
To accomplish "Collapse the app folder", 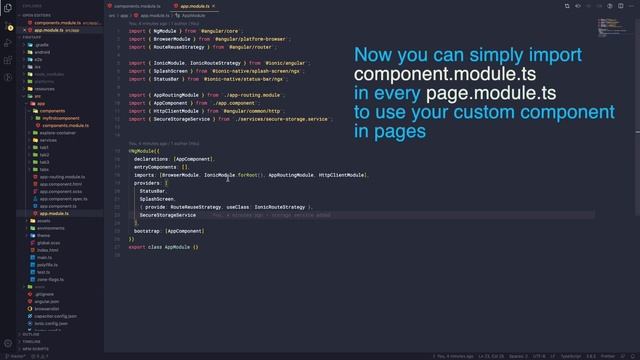I will (x=41, y=104).
